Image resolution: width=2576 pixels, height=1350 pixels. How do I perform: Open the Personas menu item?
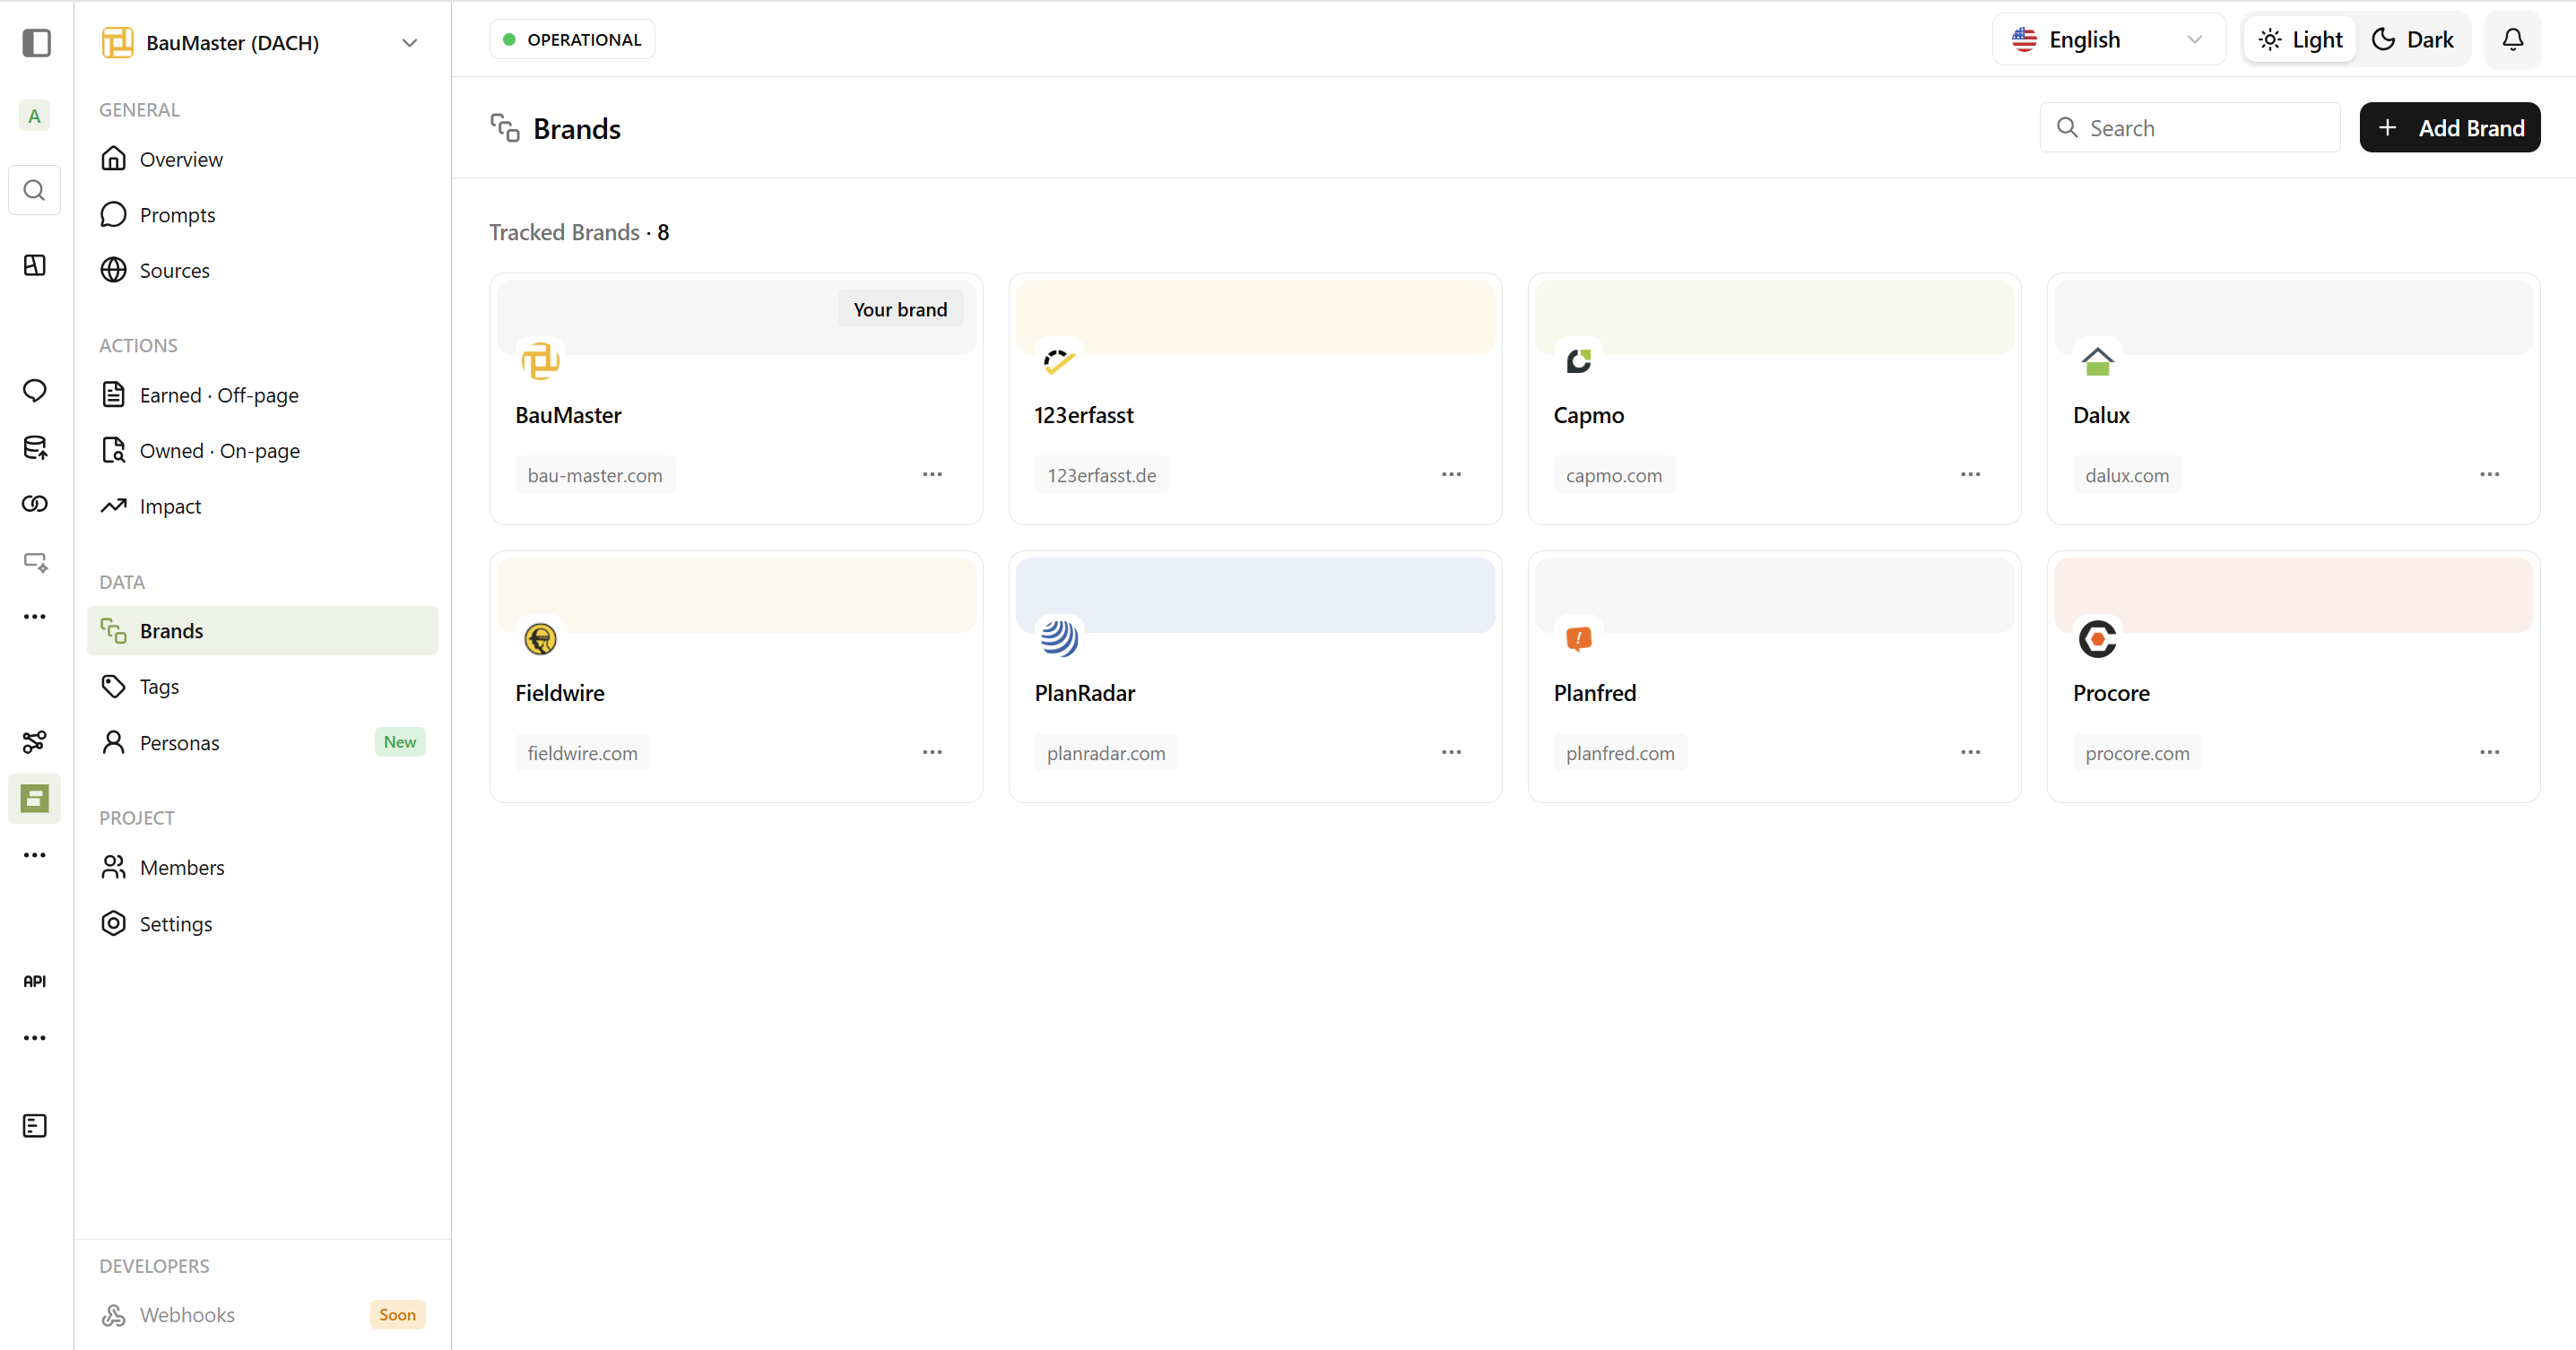[179, 743]
